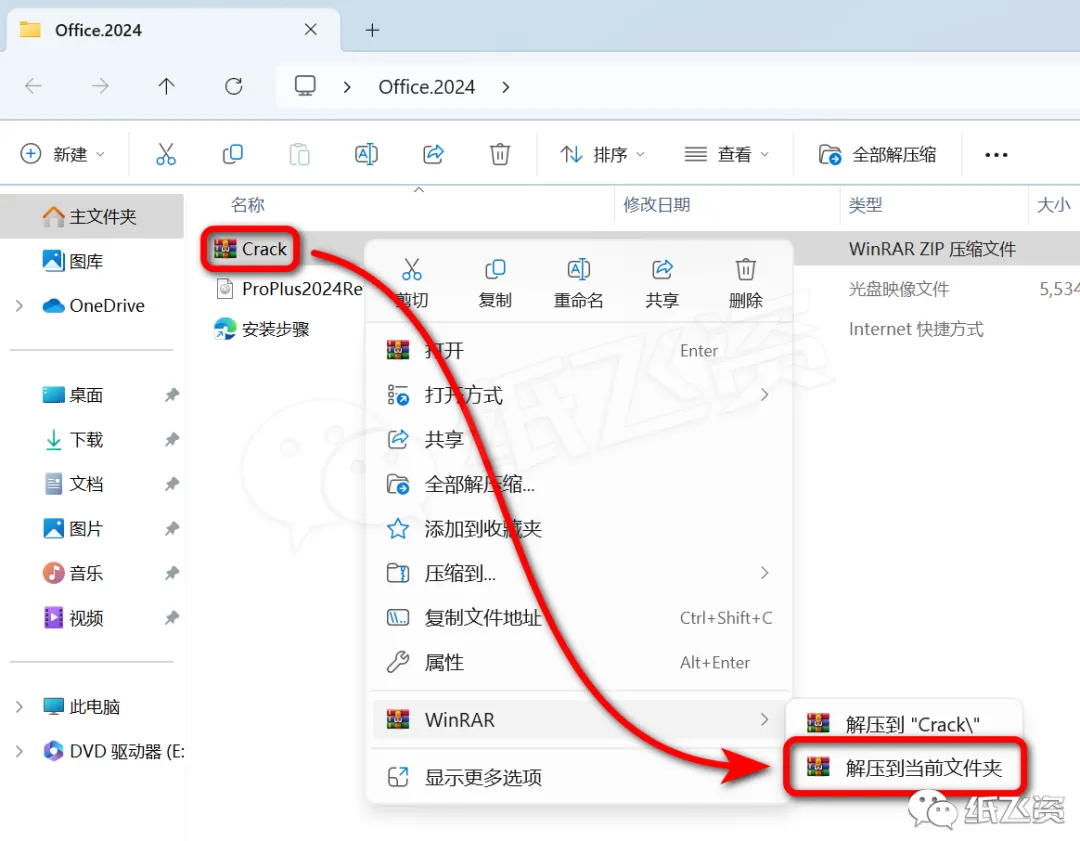Open the WinRAR submenu entry

point(579,720)
